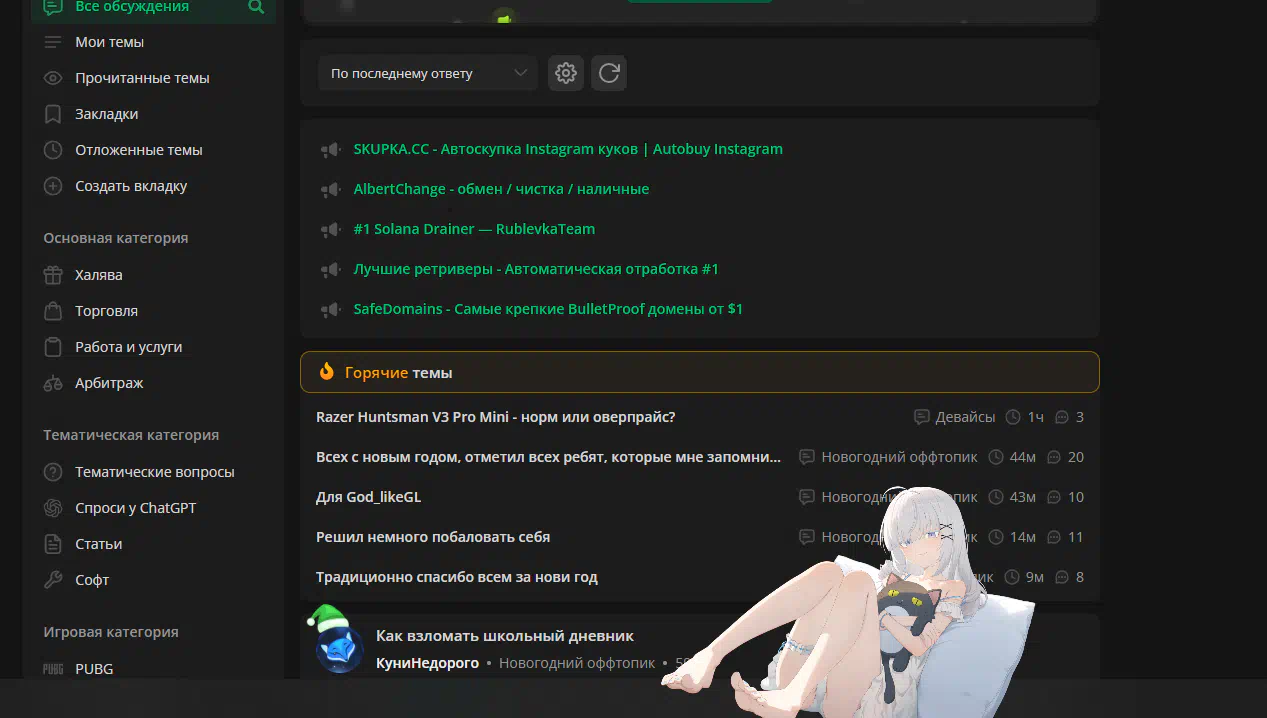Click the Халява gift icon

coord(54,275)
